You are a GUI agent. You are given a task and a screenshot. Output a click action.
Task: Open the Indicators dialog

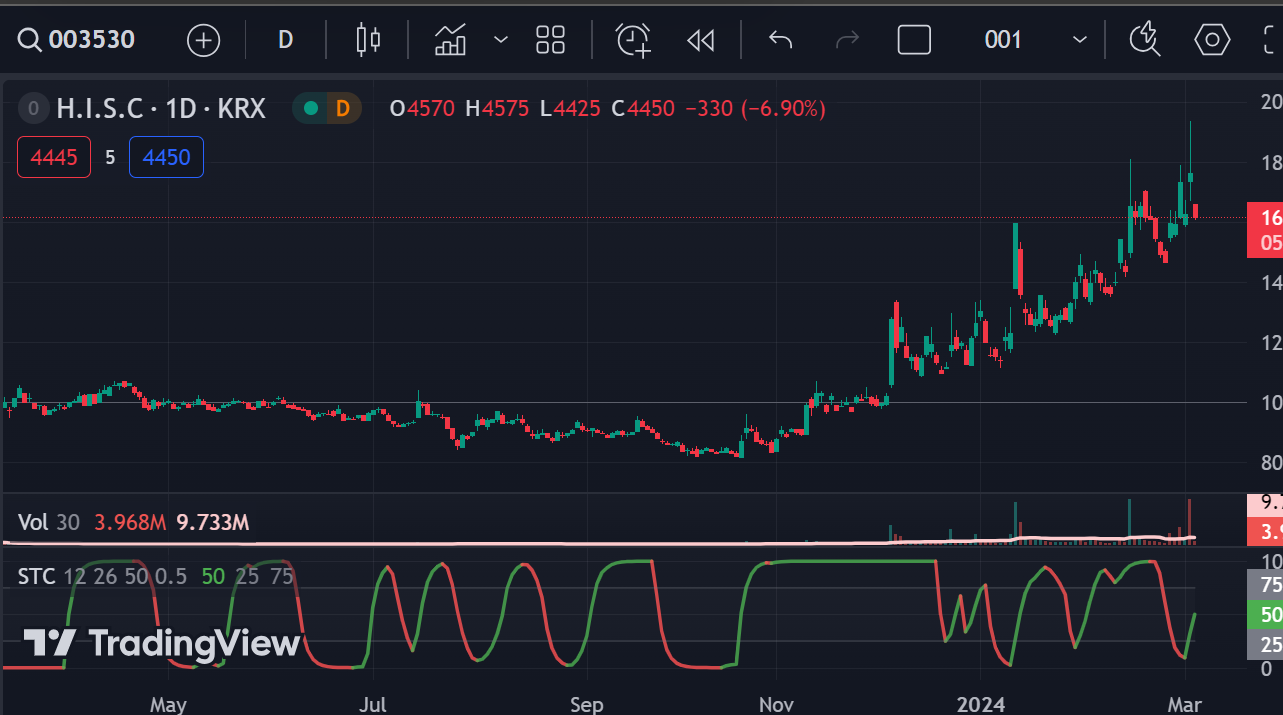tap(451, 40)
